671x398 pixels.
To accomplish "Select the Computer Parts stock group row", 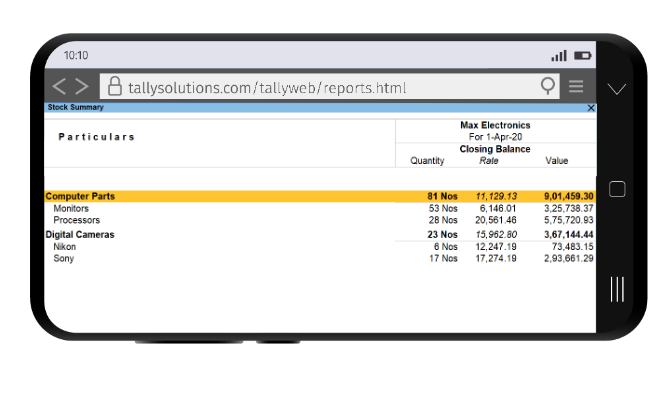I will (x=320, y=196).
